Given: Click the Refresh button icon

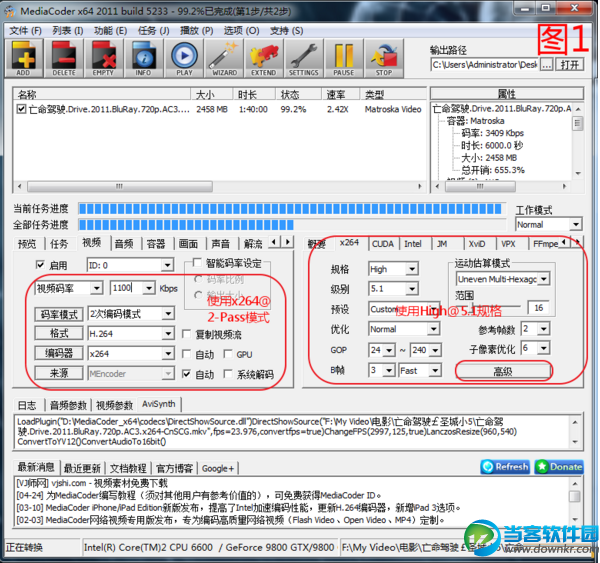Looking at the screenshot, I should (x=505, y=467).
